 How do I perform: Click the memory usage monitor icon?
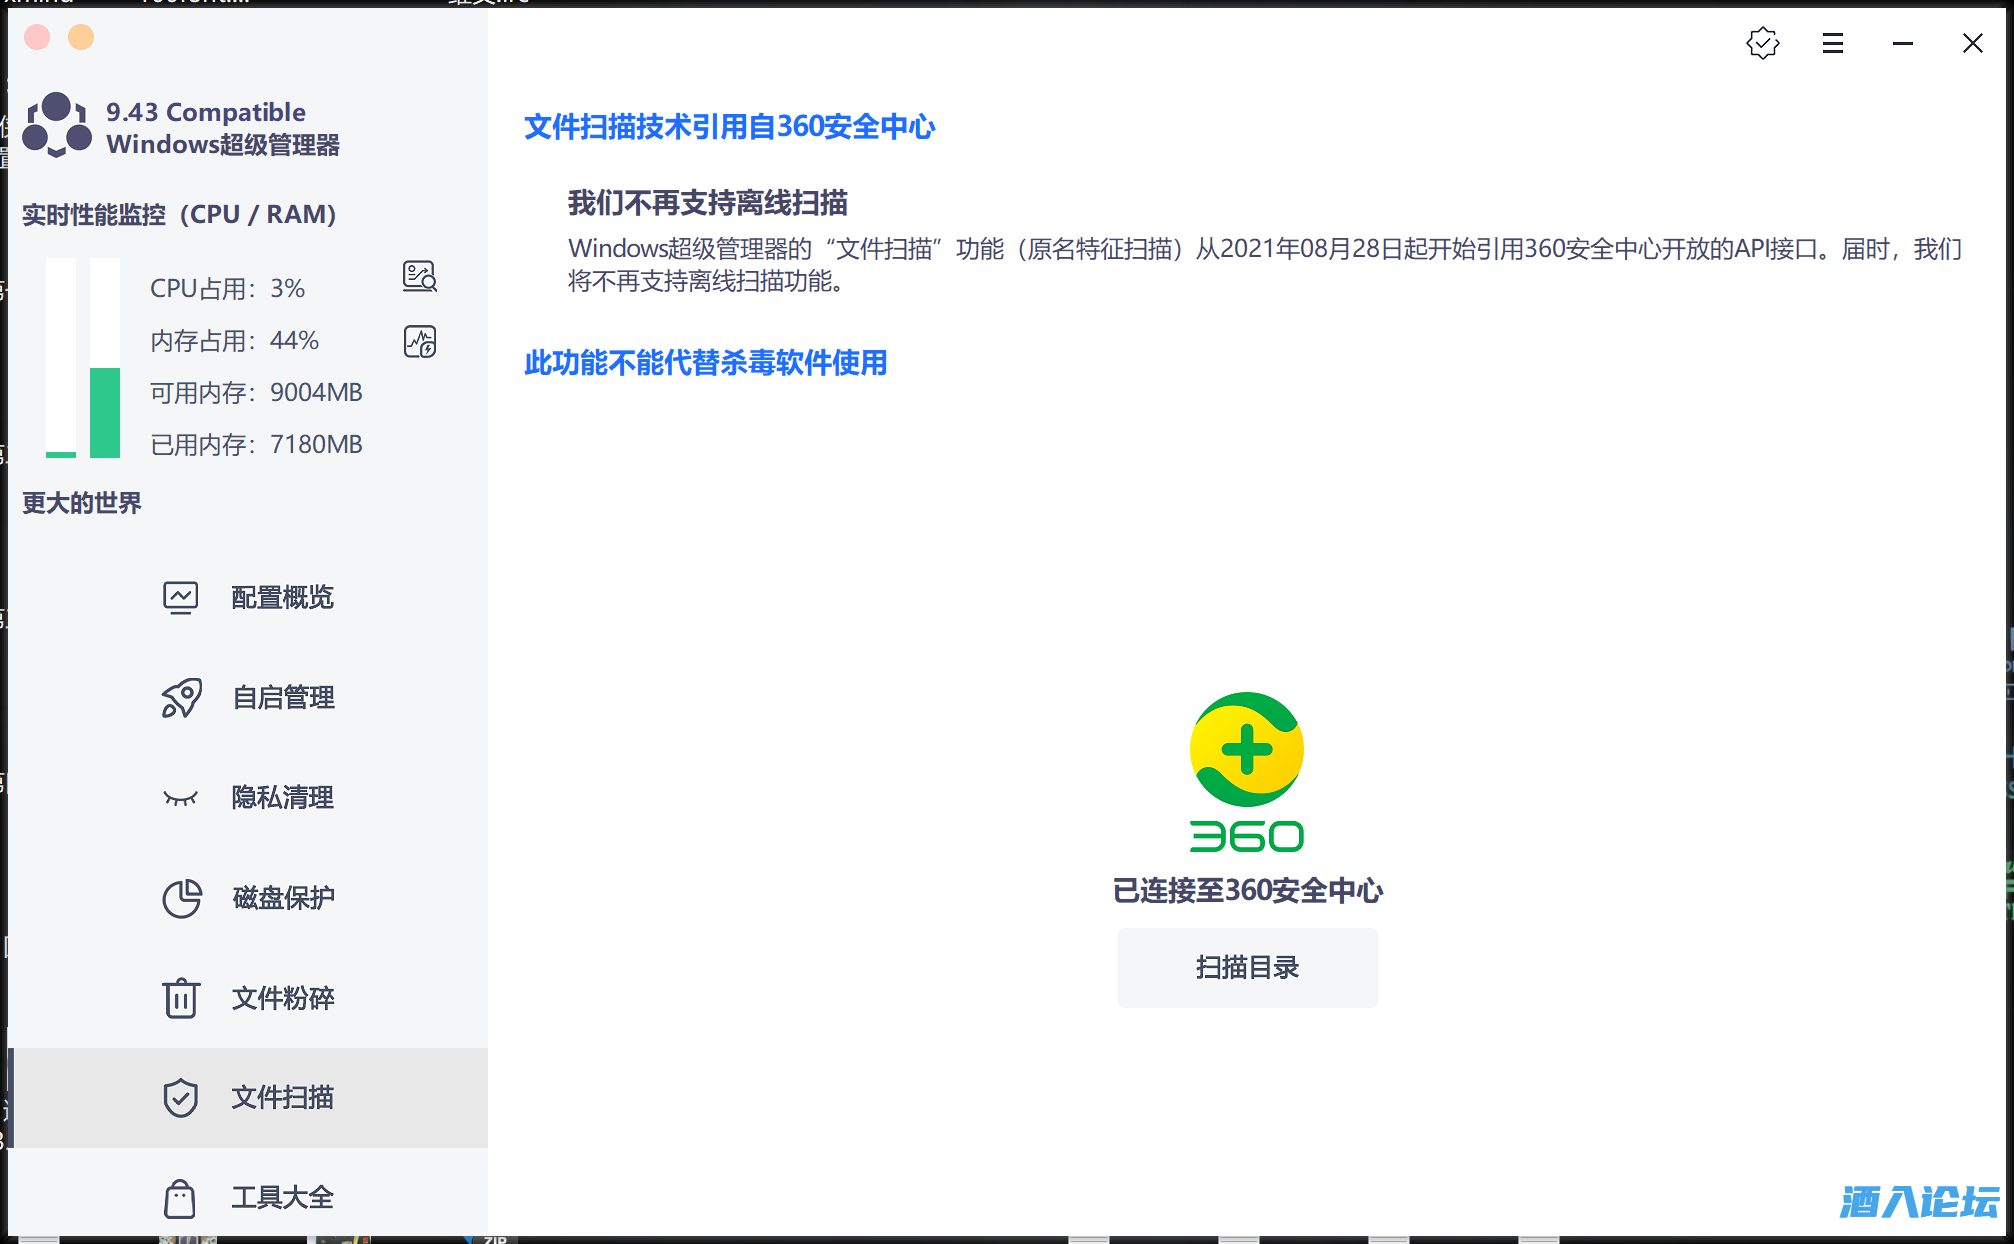(x=419, y=342)
